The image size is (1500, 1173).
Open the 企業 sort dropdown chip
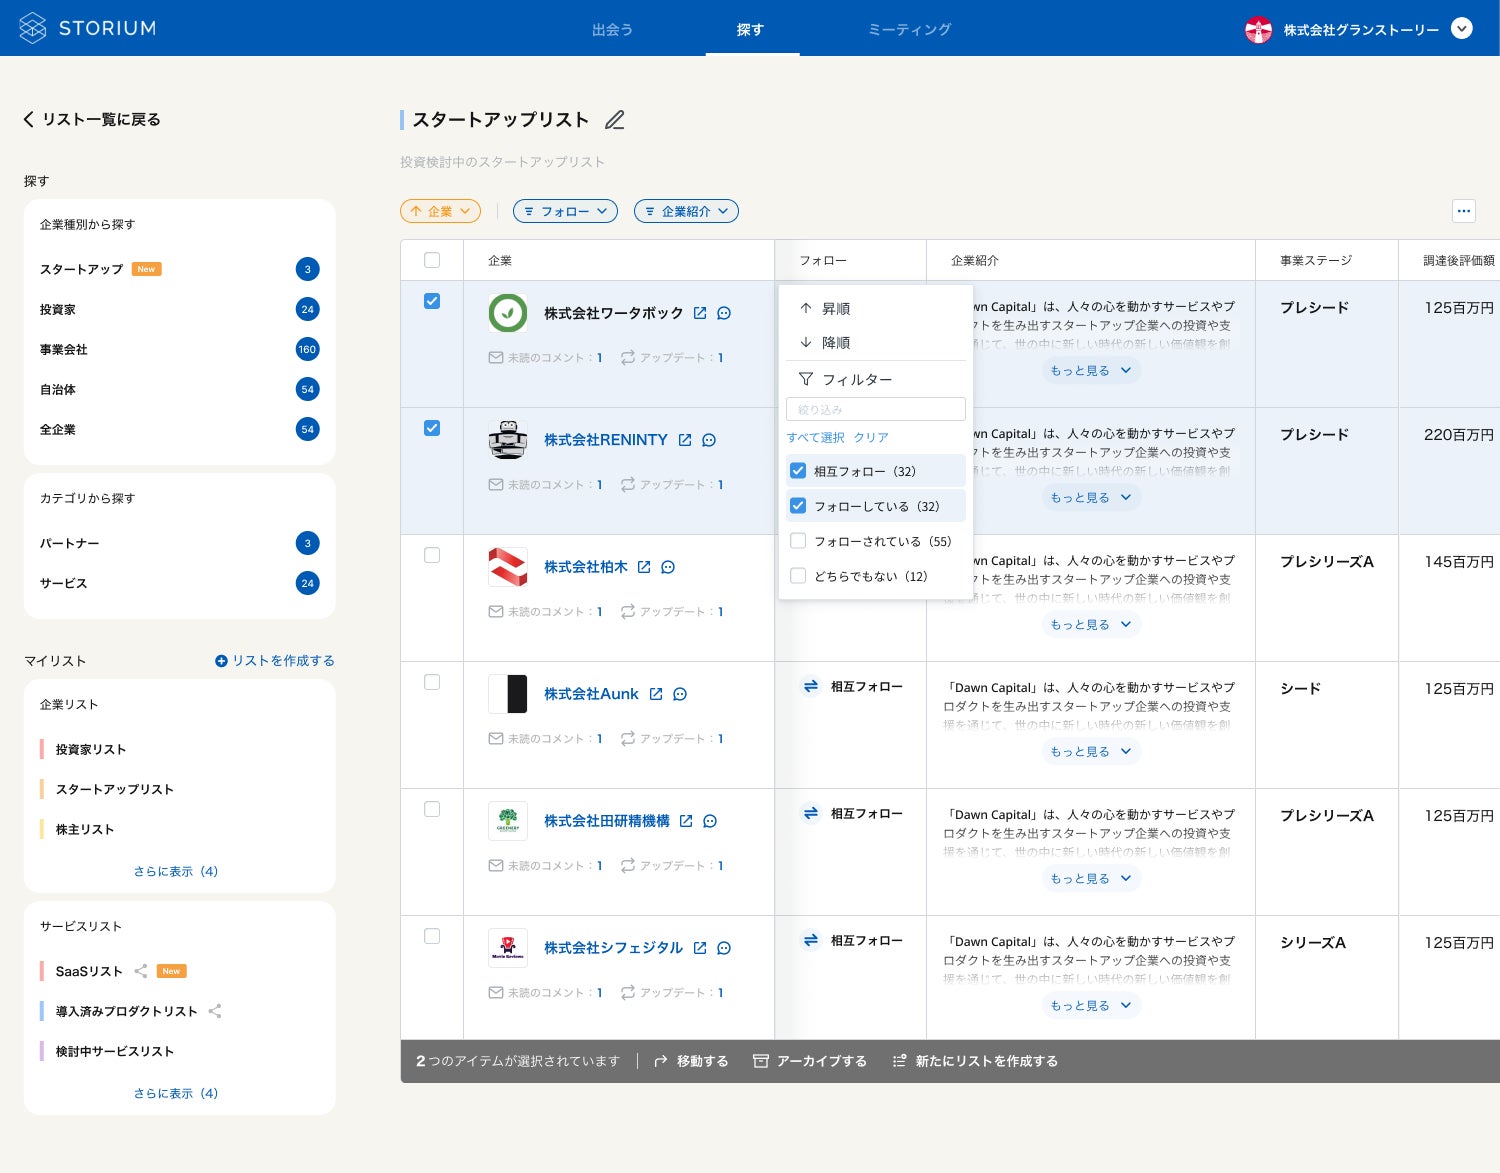[440, 211]
